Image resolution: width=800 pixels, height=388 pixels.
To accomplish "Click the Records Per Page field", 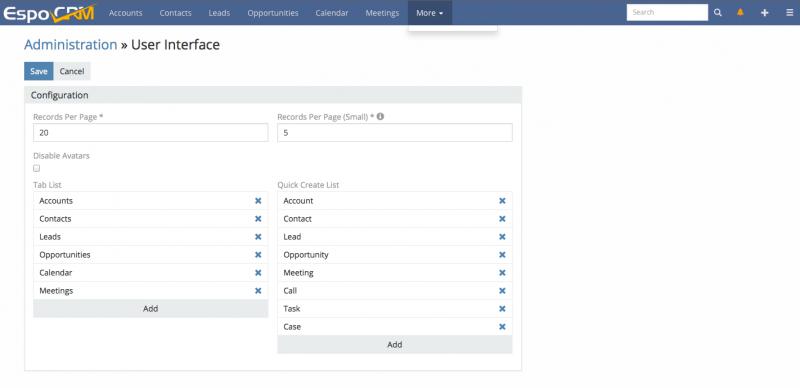I will tap(151, 132).
